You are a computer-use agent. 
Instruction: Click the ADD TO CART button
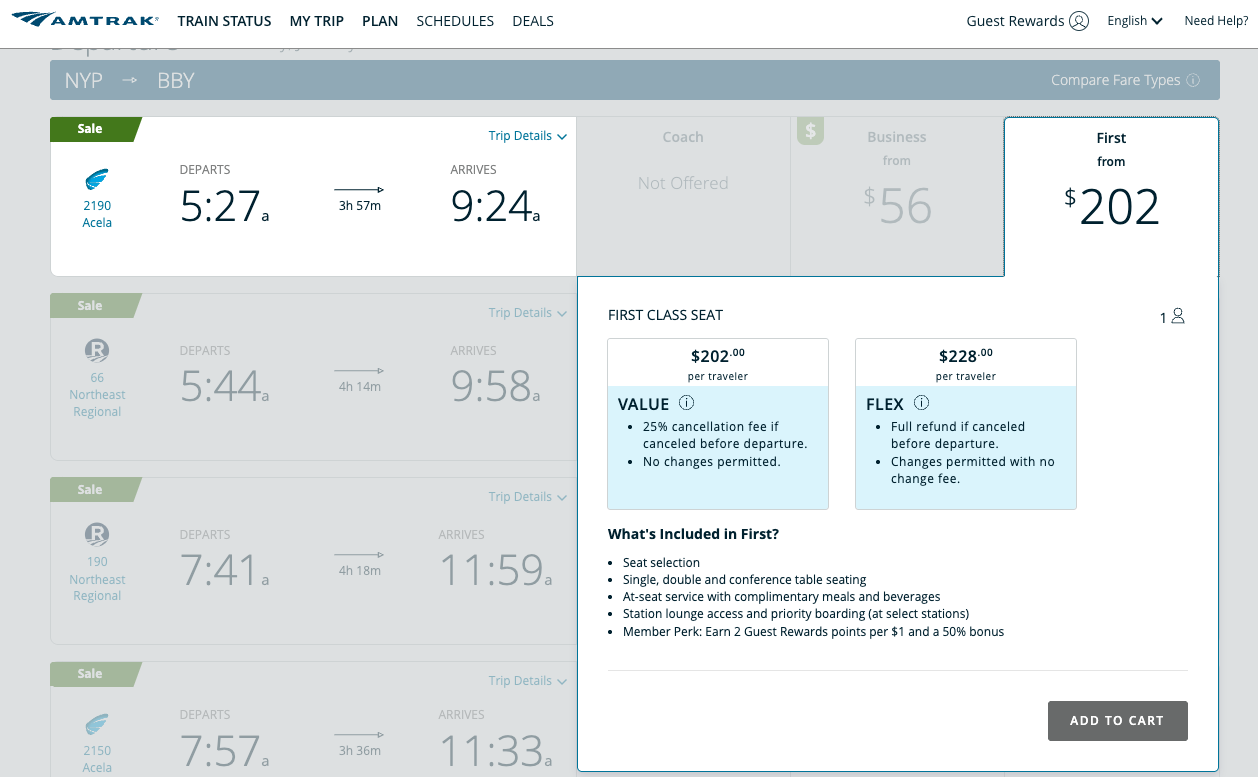(1117, 721)
